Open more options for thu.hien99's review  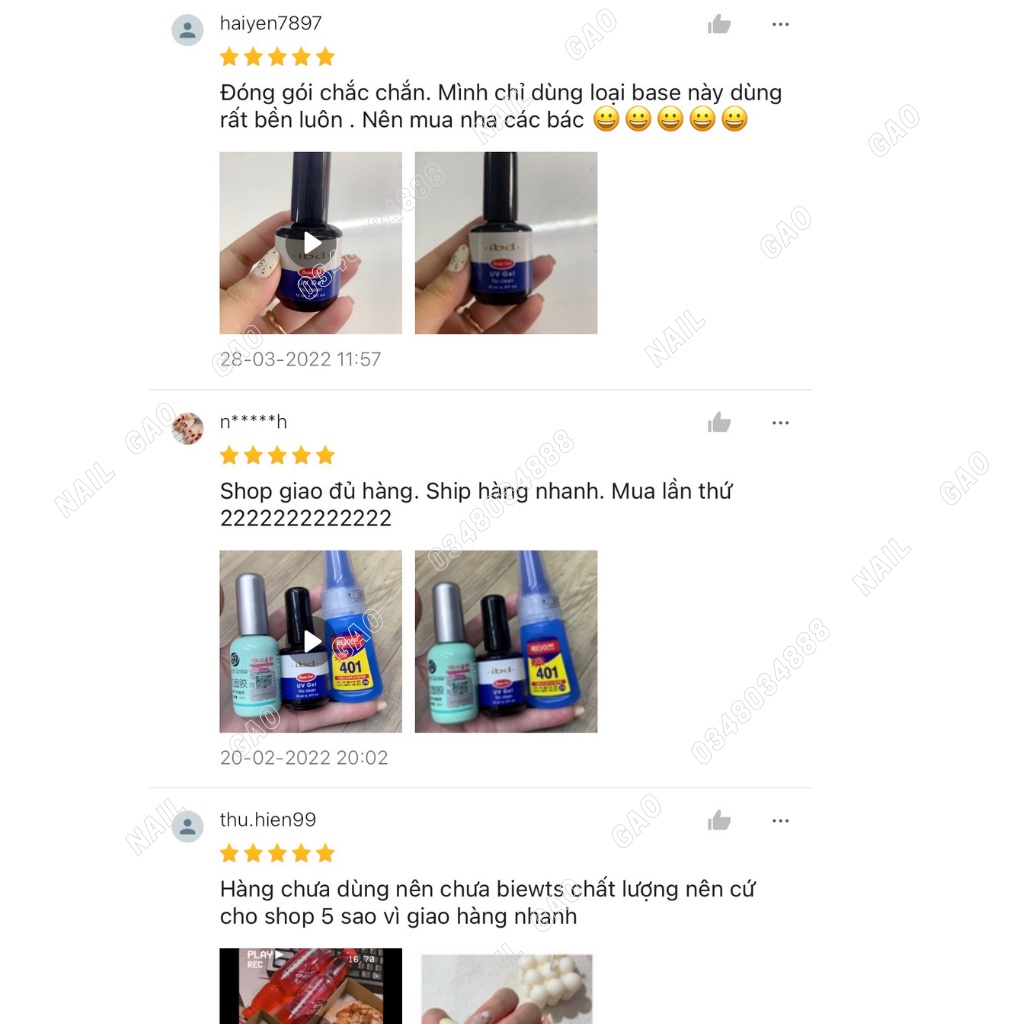[x=780, y=821]
